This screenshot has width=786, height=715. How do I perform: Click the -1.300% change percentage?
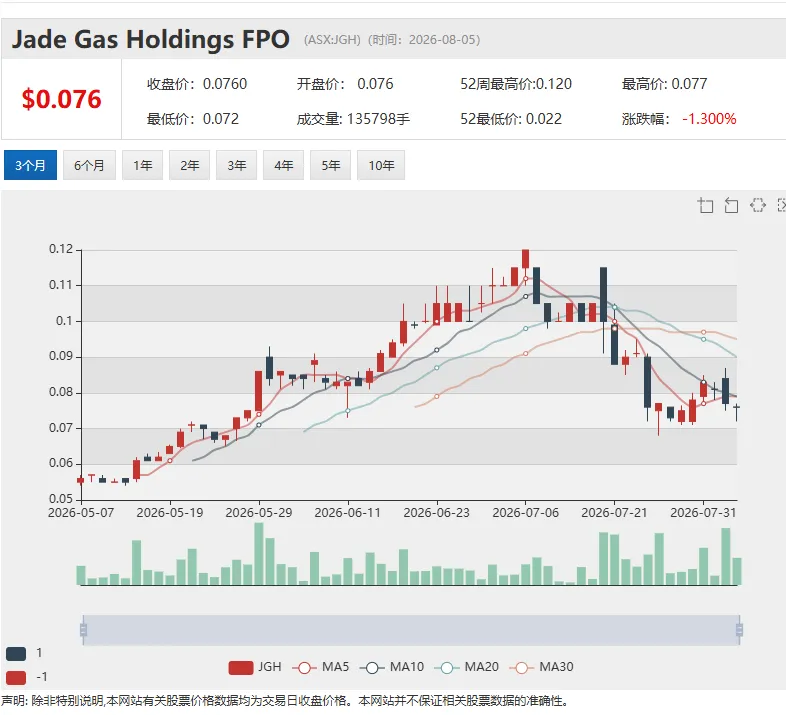tap(709, 119)
